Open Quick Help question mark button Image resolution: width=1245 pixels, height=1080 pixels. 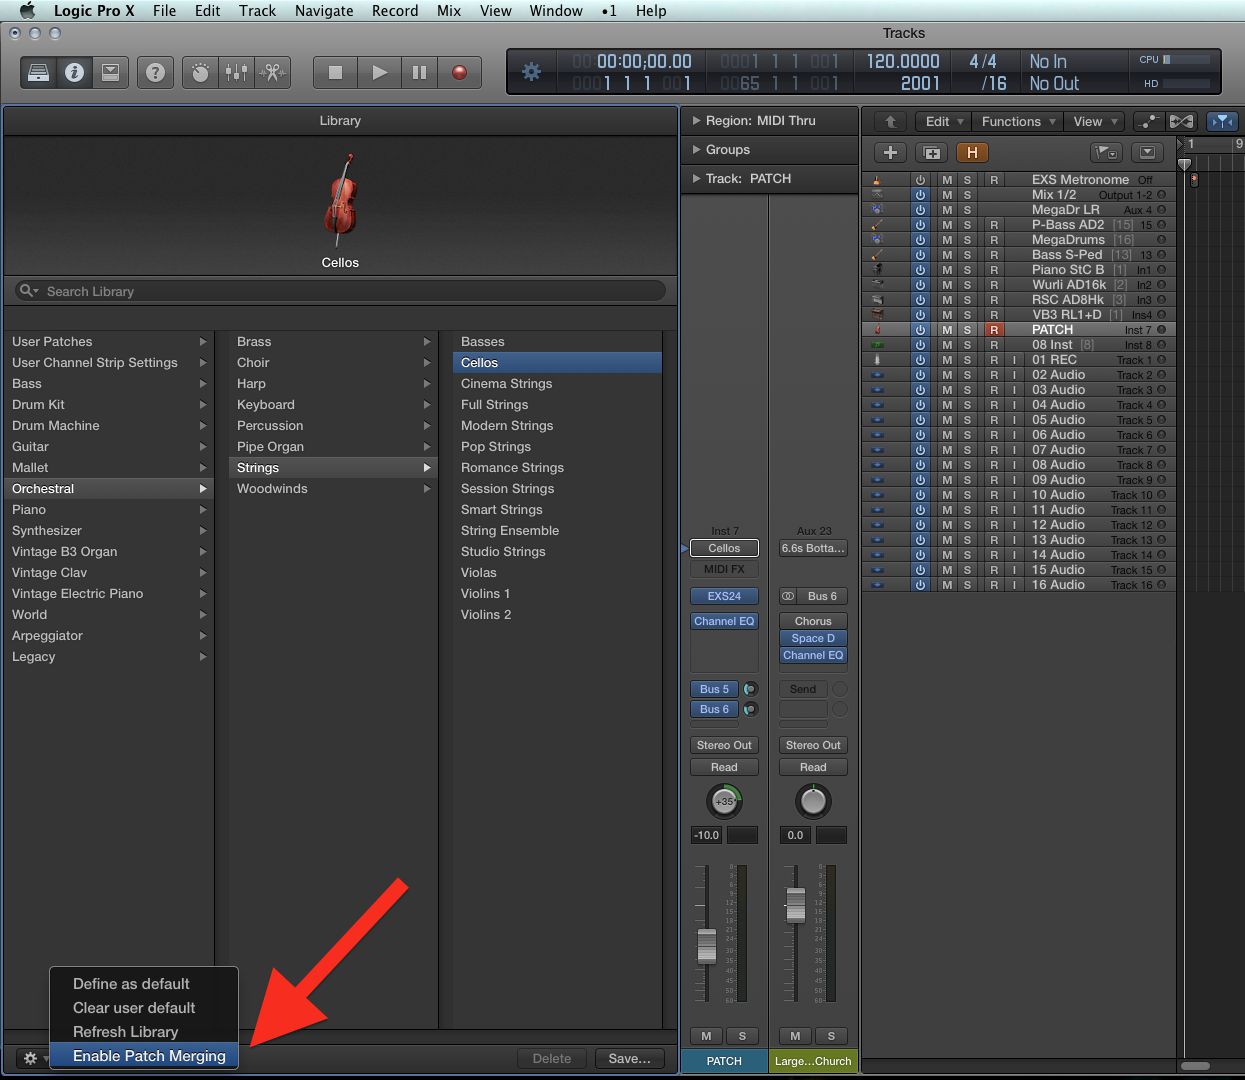click(155, 73)
